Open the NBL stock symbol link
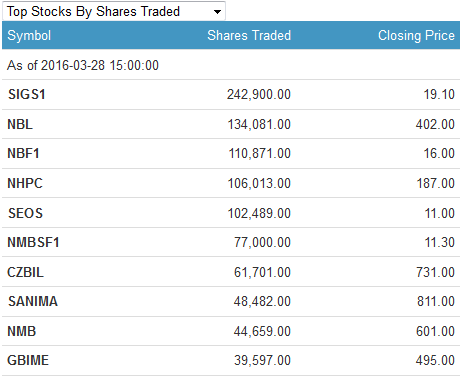463x377 pixels. [x=20, y=124]
